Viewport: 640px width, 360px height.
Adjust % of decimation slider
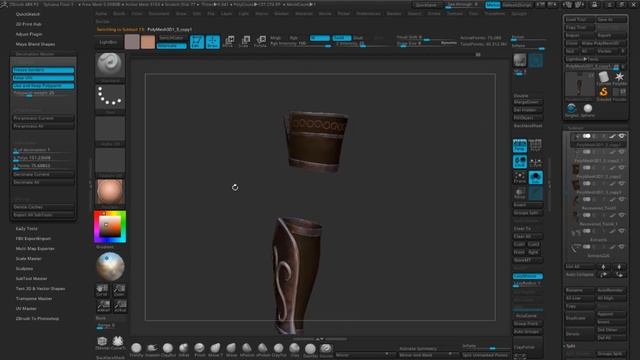click(43, 150)
